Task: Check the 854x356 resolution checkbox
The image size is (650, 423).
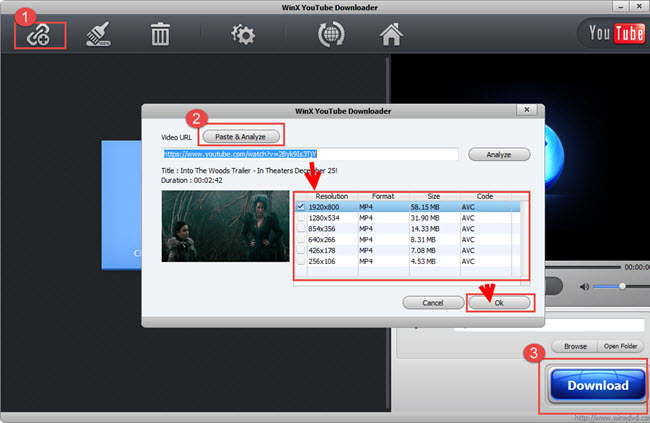Action: (x=301, y=228)
